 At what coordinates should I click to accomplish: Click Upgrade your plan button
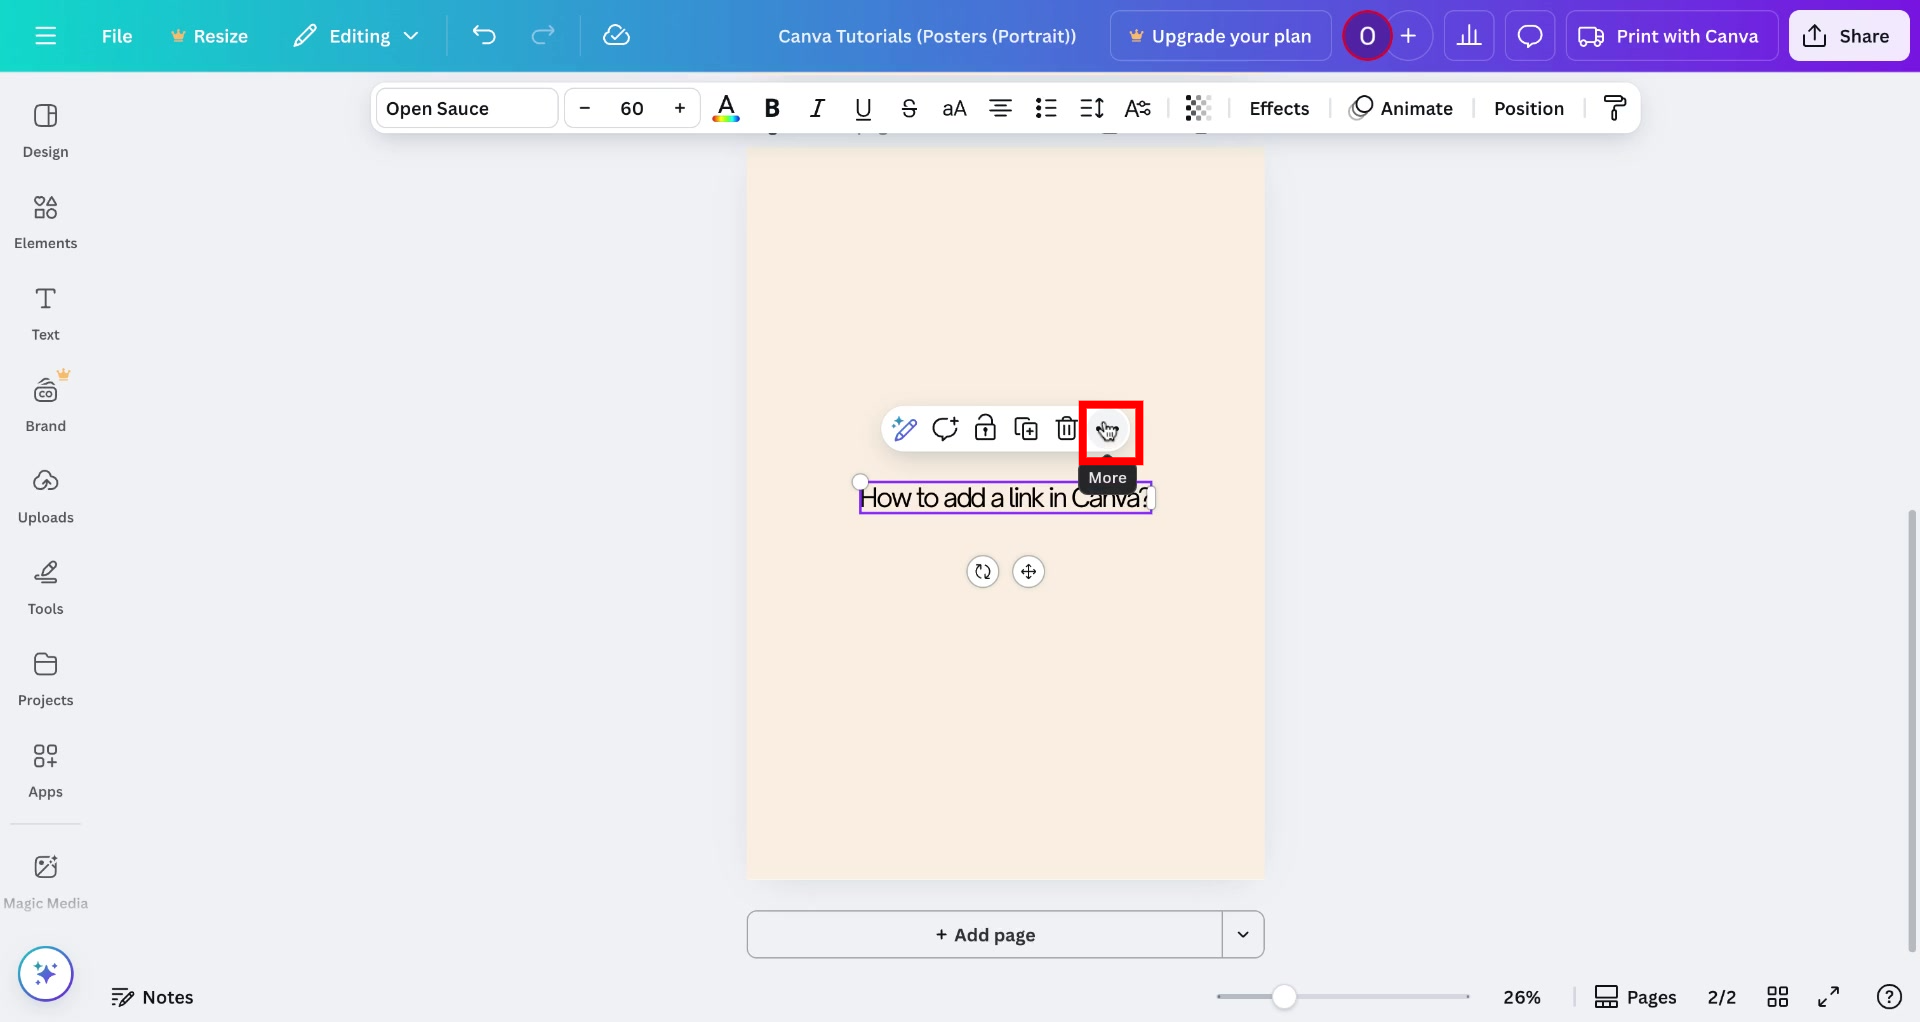point(1219,35)
